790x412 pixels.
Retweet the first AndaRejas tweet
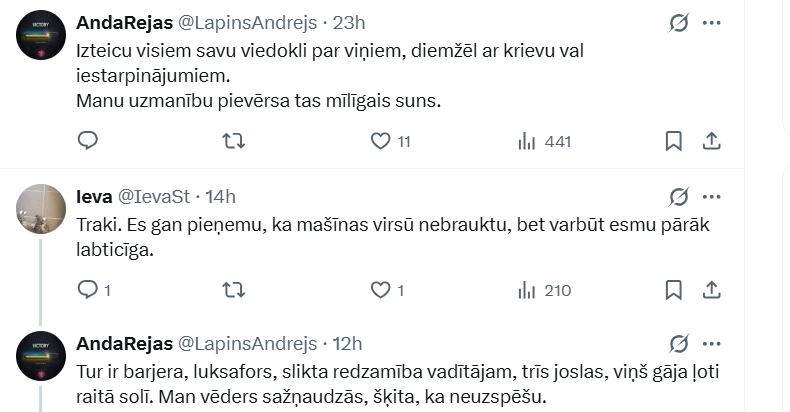click(x=233, y=141)
